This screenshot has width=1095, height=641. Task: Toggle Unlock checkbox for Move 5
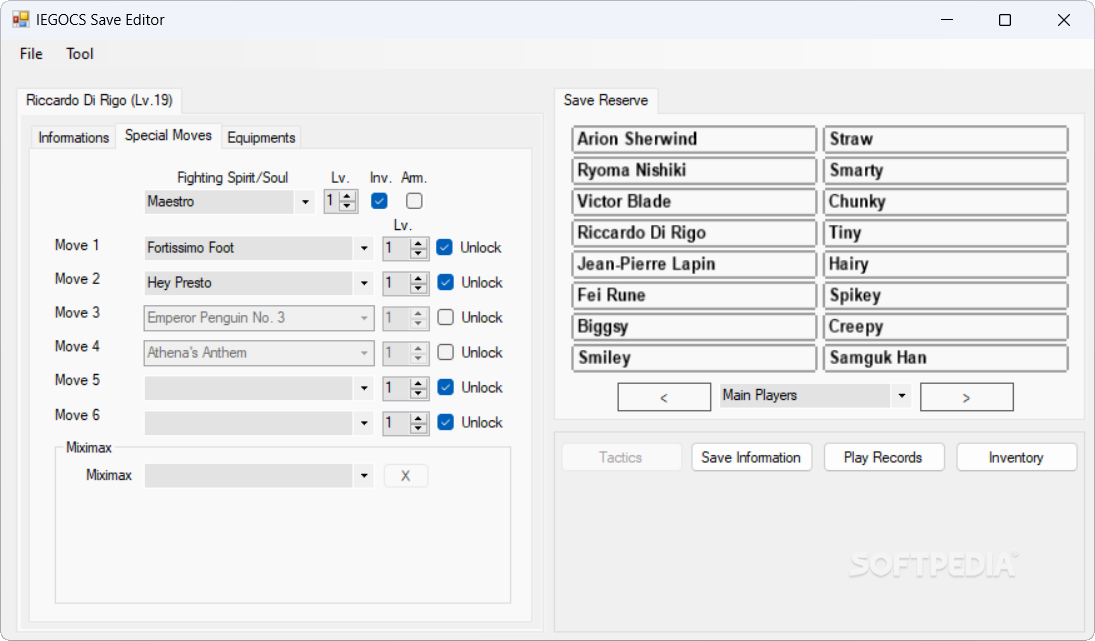pyautogui.click(x=445, y=387)
